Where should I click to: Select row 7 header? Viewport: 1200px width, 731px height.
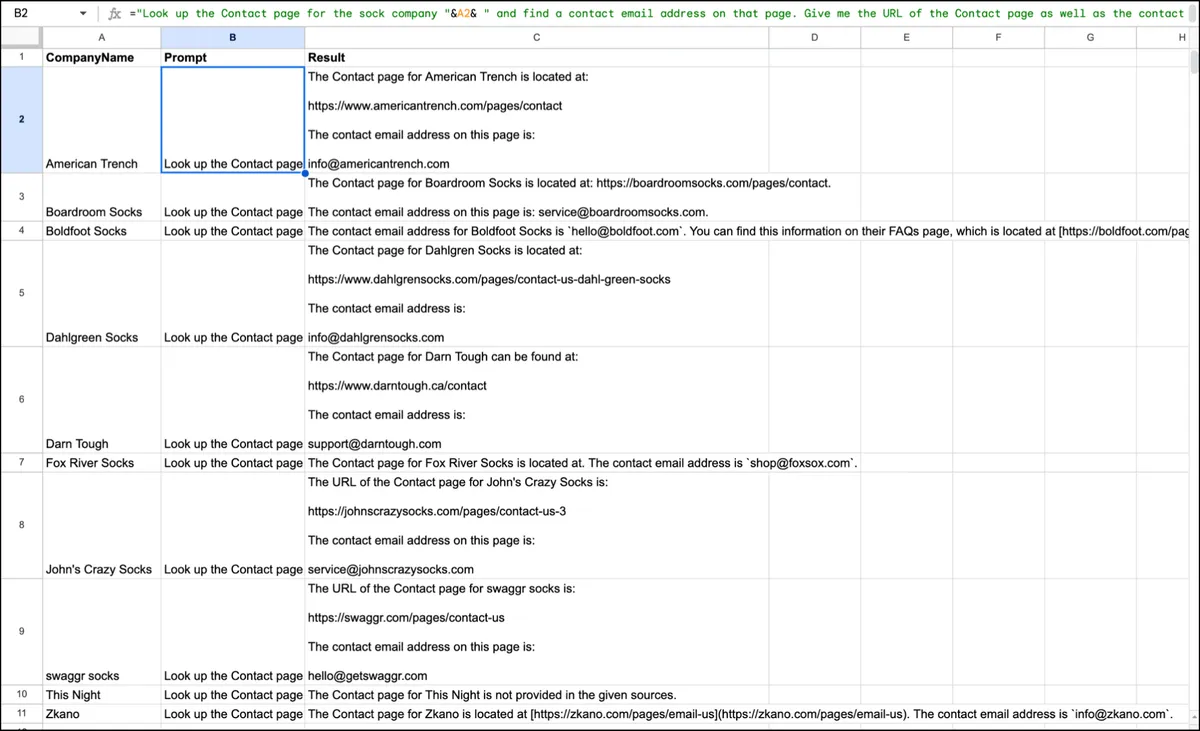pyautogui.click(x=21, y=462)
